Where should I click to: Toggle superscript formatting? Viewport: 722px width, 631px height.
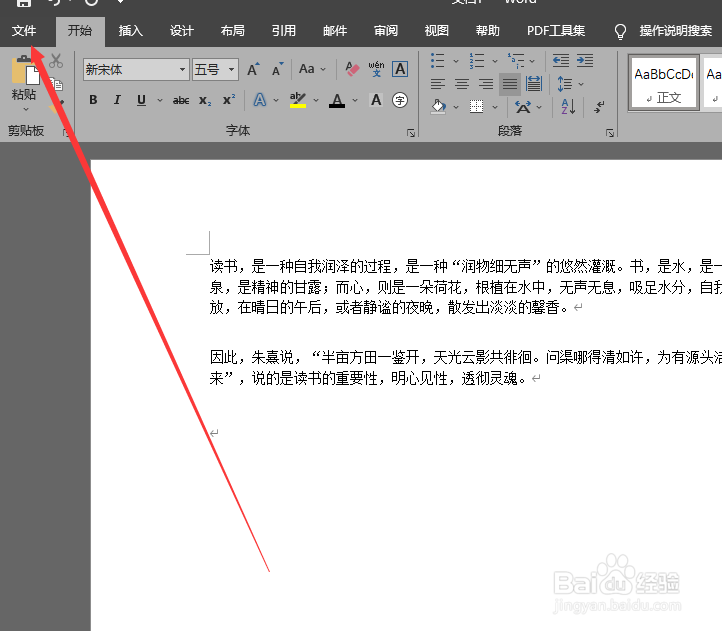pos(229,99)
